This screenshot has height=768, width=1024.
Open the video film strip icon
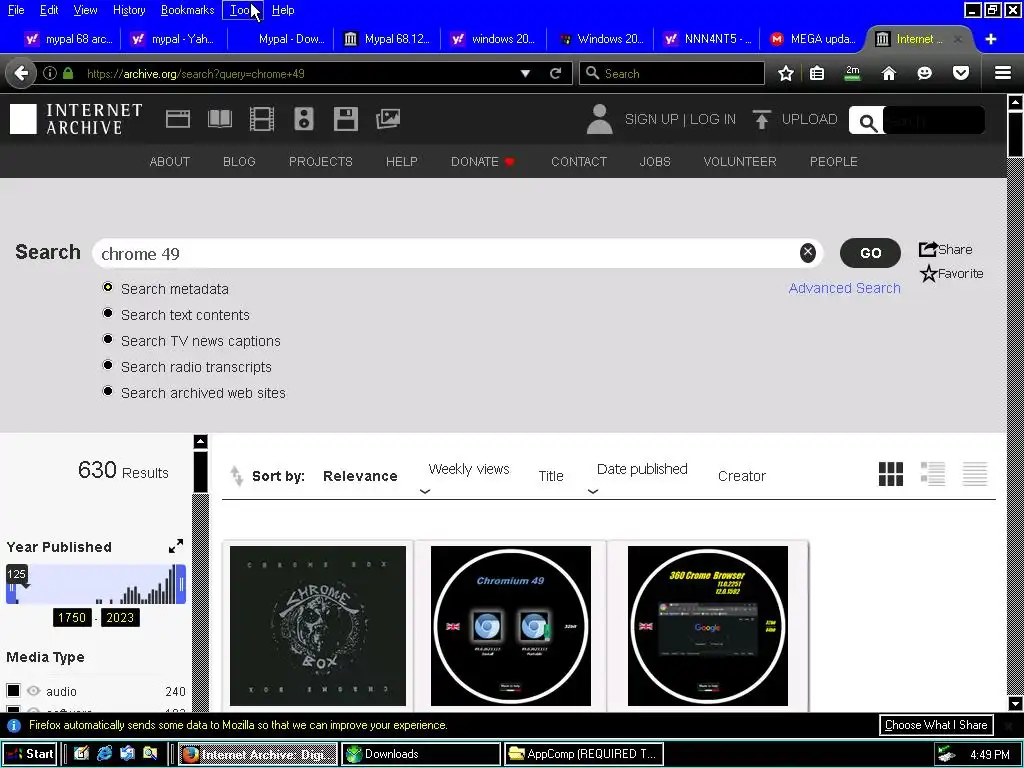tap(262, 119)
